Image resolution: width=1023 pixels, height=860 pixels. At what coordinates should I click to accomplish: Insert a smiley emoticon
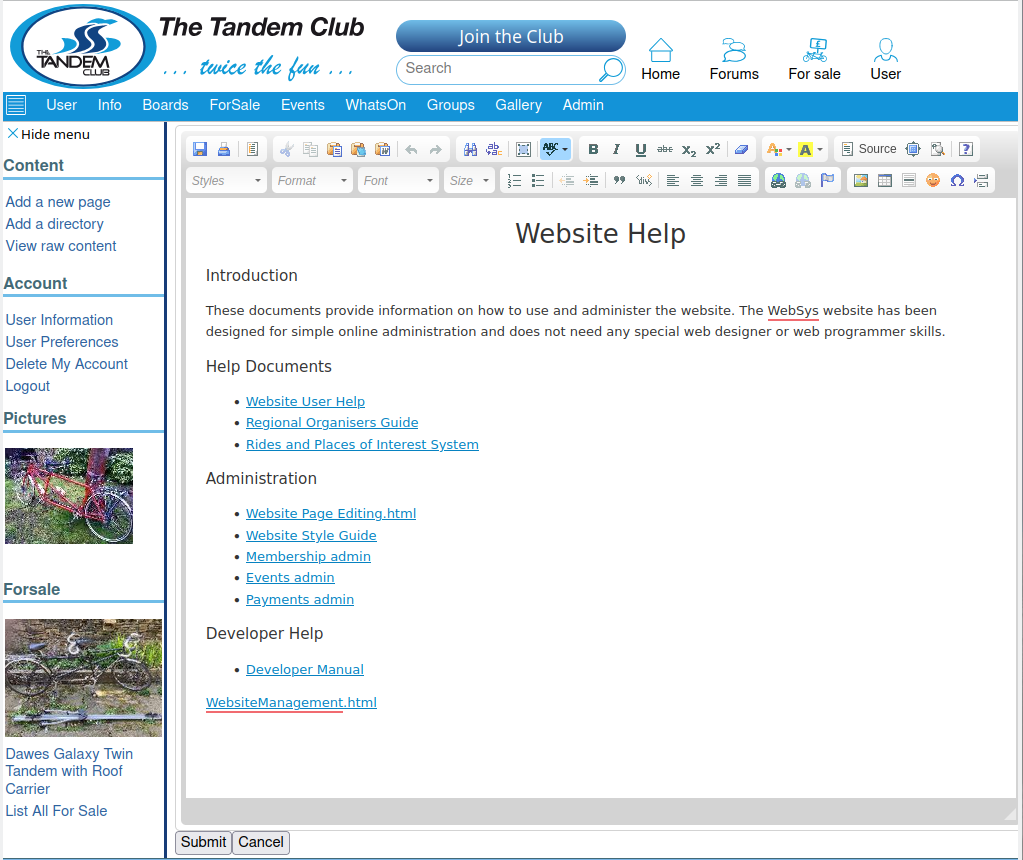point(933,180)
